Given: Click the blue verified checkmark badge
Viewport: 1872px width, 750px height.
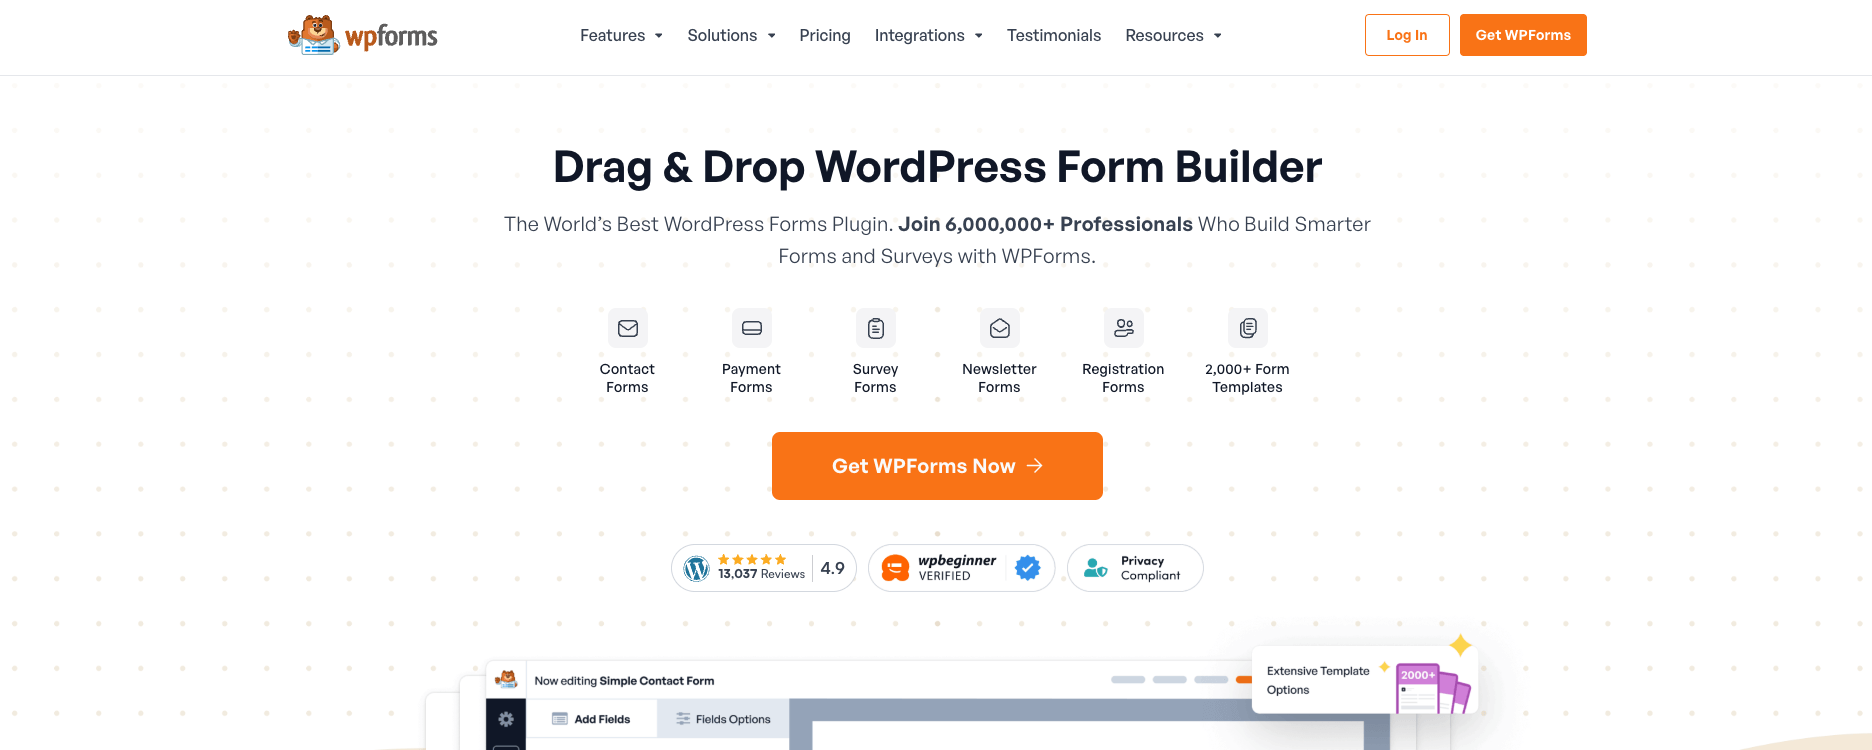Looking at the screenshot, I should point(1028,568).
